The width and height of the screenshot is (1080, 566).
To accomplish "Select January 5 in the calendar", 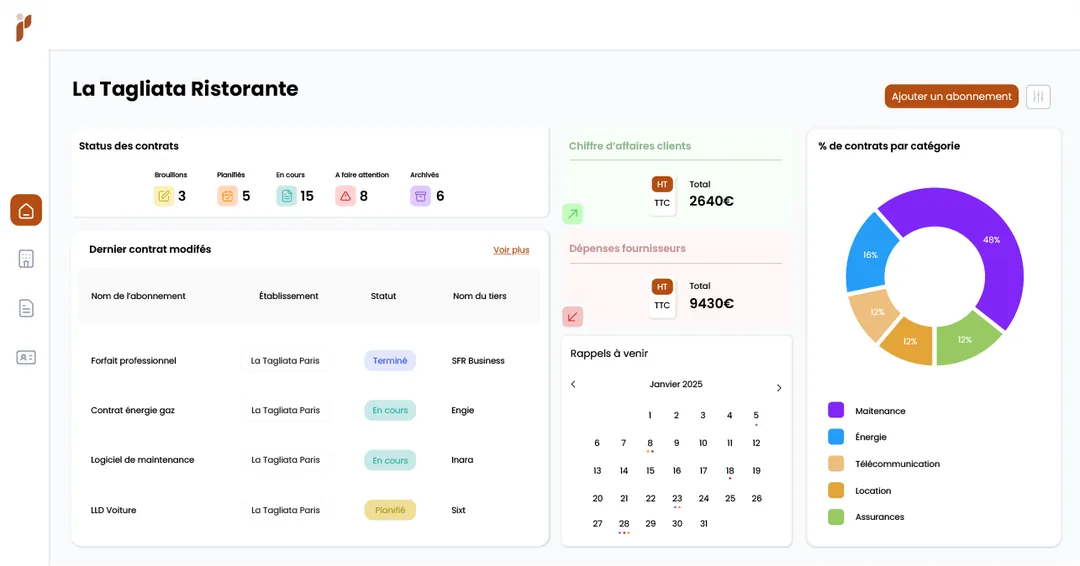I will [x=756, y=416].
